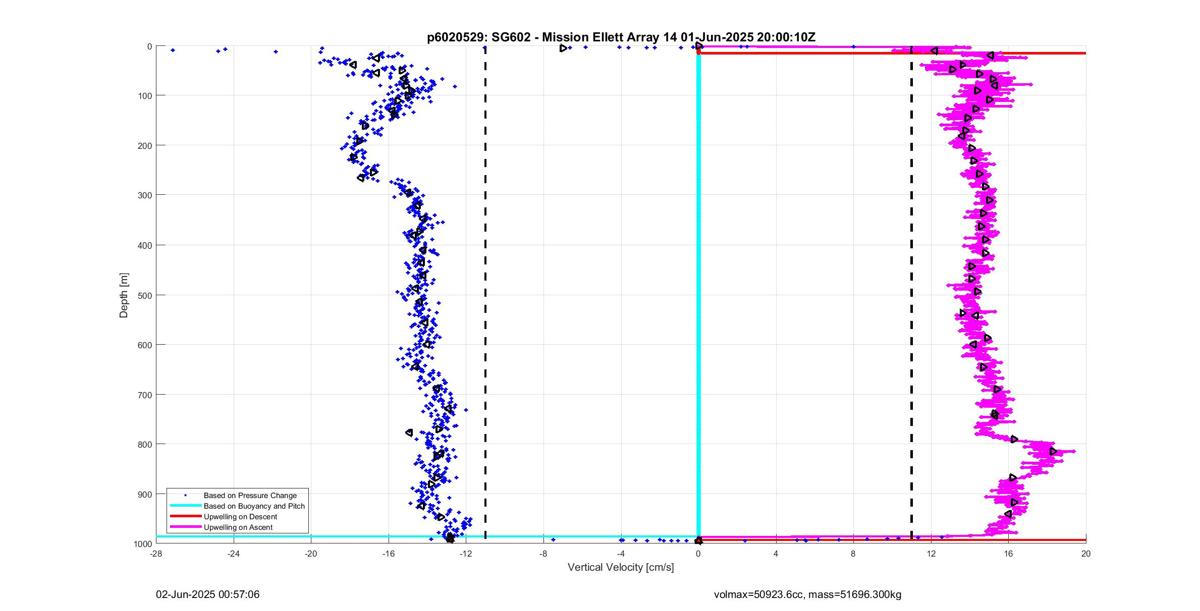Click the plot title p6020529: SG602 Mission Ellett Array
Viewport: 1200px width, 611px height.
tap(621, 36)
